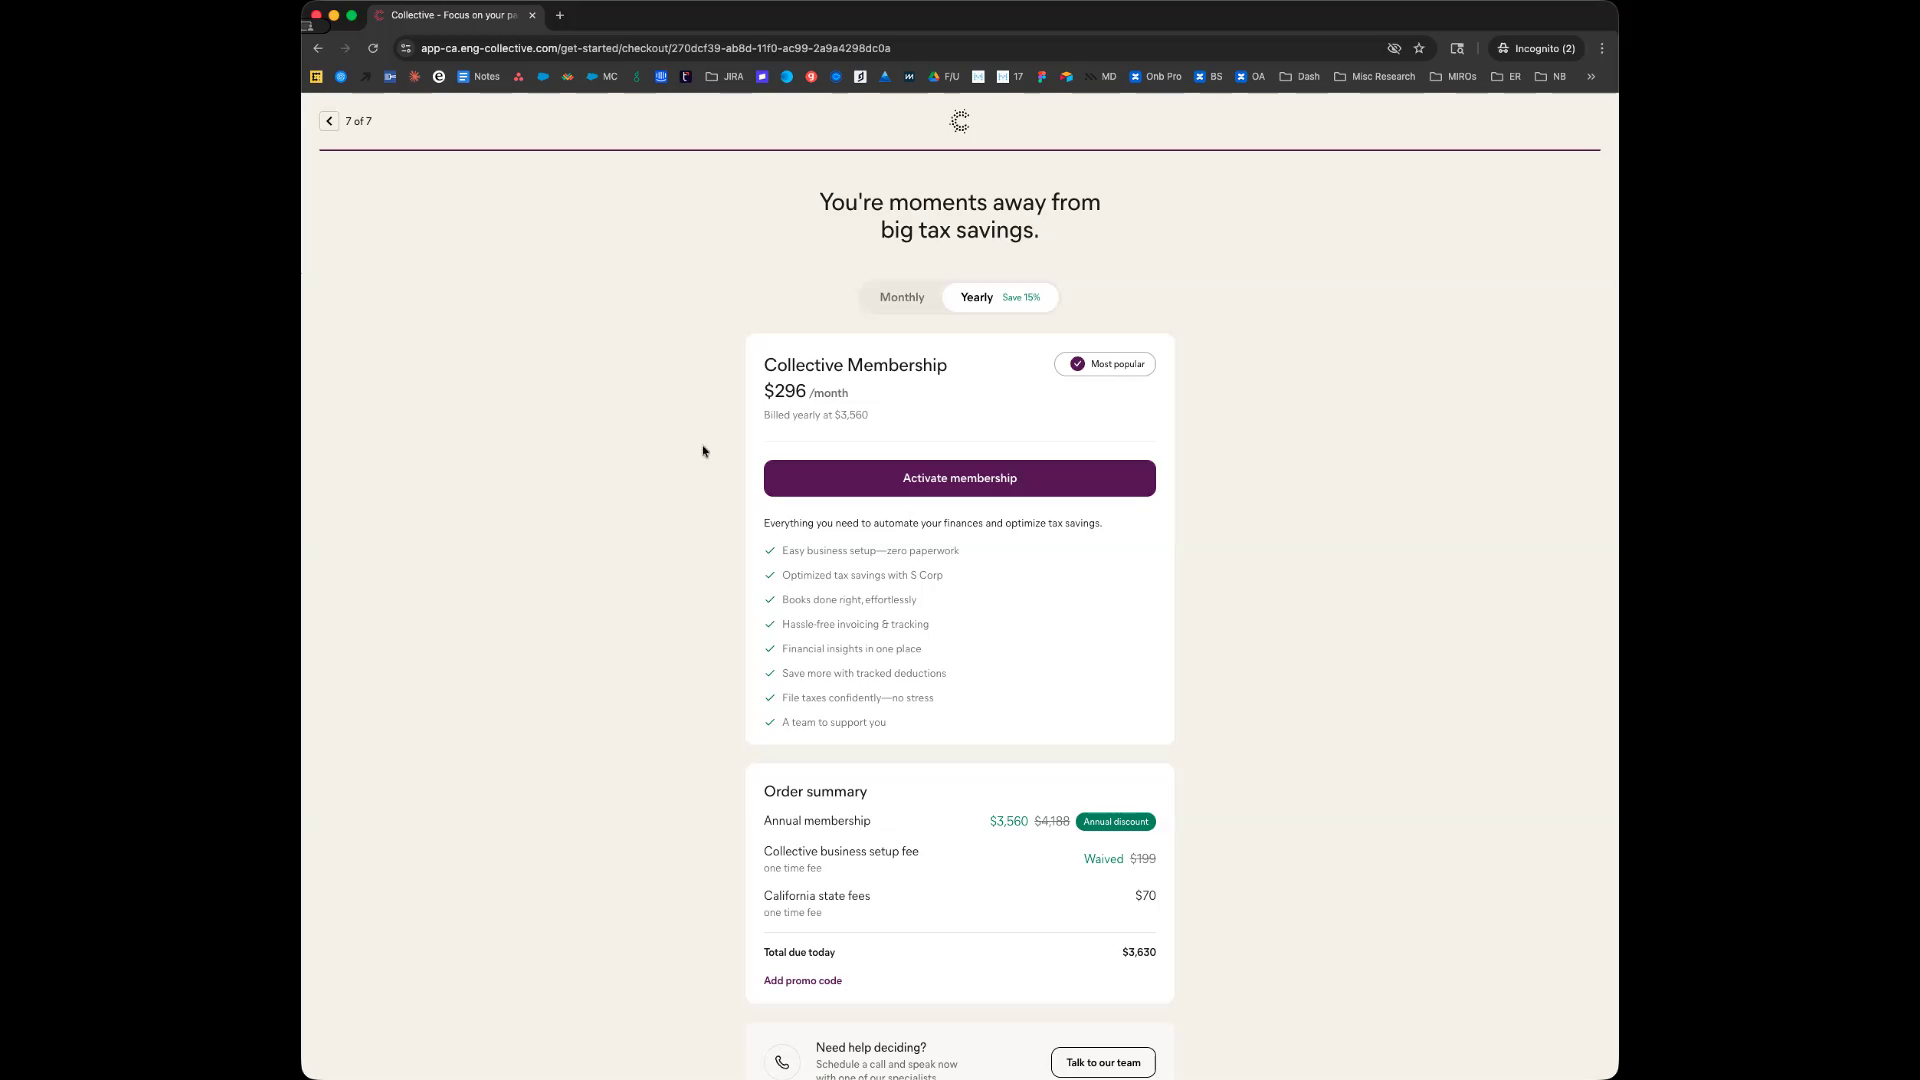Open the JIRA bookmarks folder
Image resolution: width=1920 pixels, height=1080 pixels.
point(724,76)
